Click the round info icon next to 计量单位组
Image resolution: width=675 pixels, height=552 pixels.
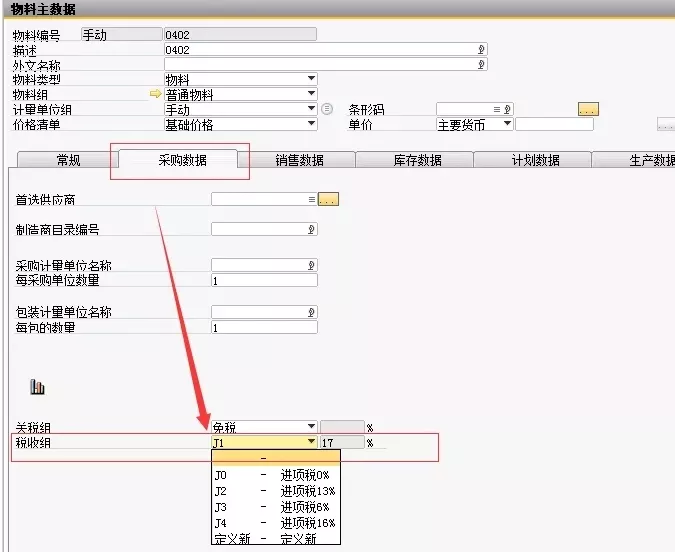(x=327, y=109)
